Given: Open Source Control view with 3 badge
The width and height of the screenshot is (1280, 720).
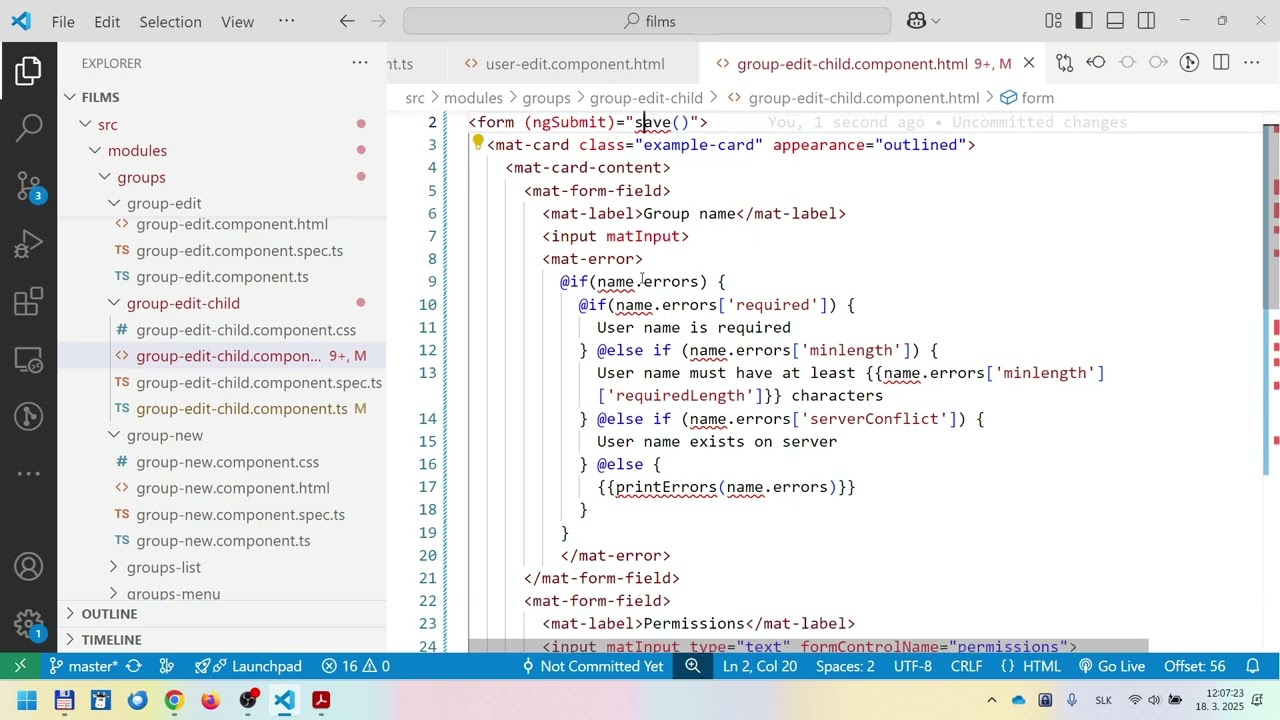Looking at the screenshot, I should pos(29,185).
